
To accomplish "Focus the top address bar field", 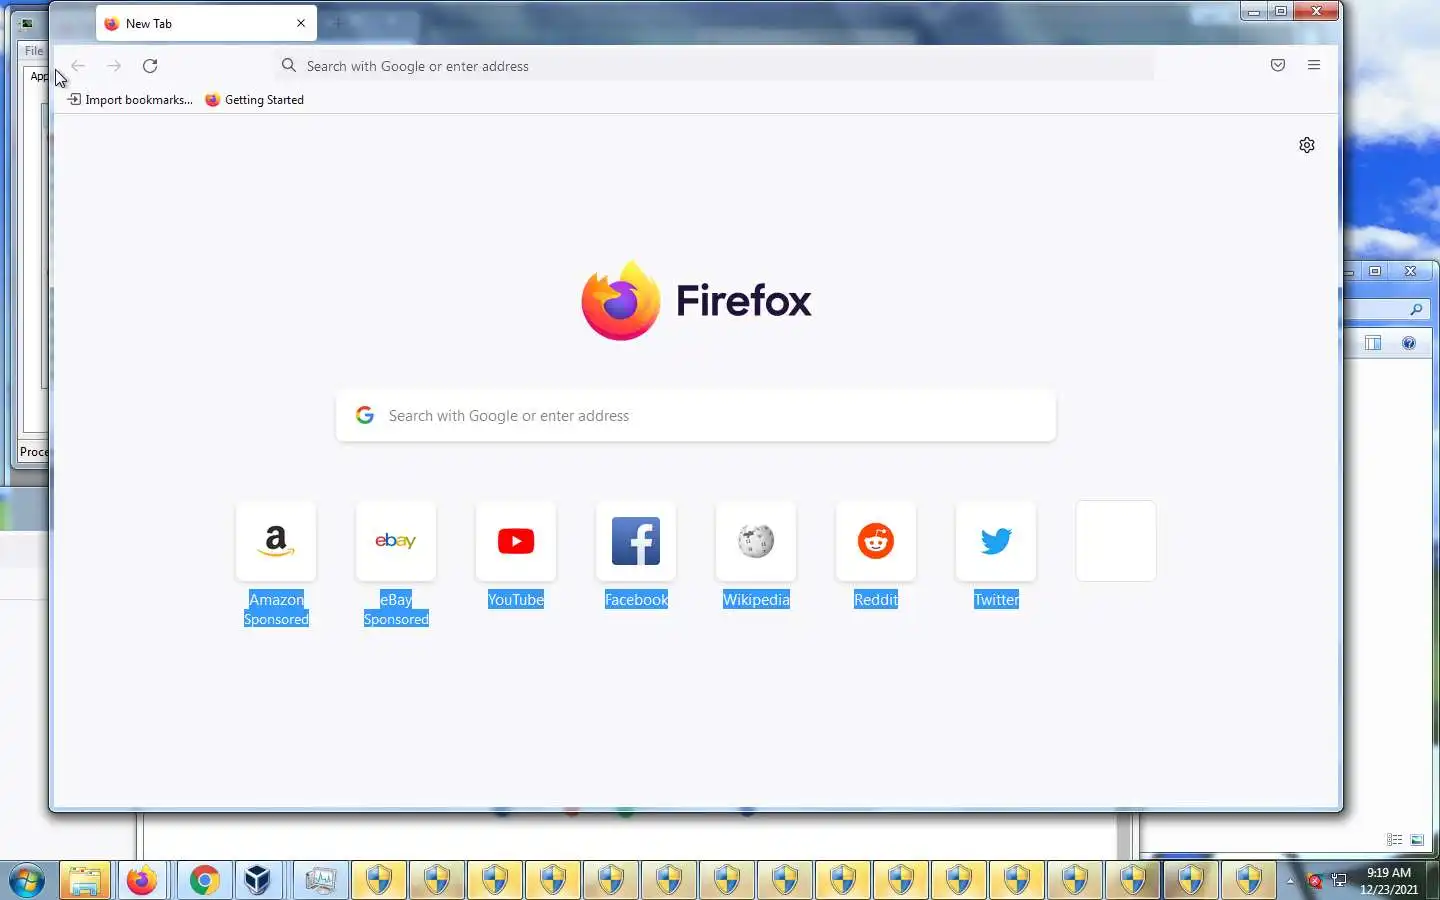I will coord(714,66).
